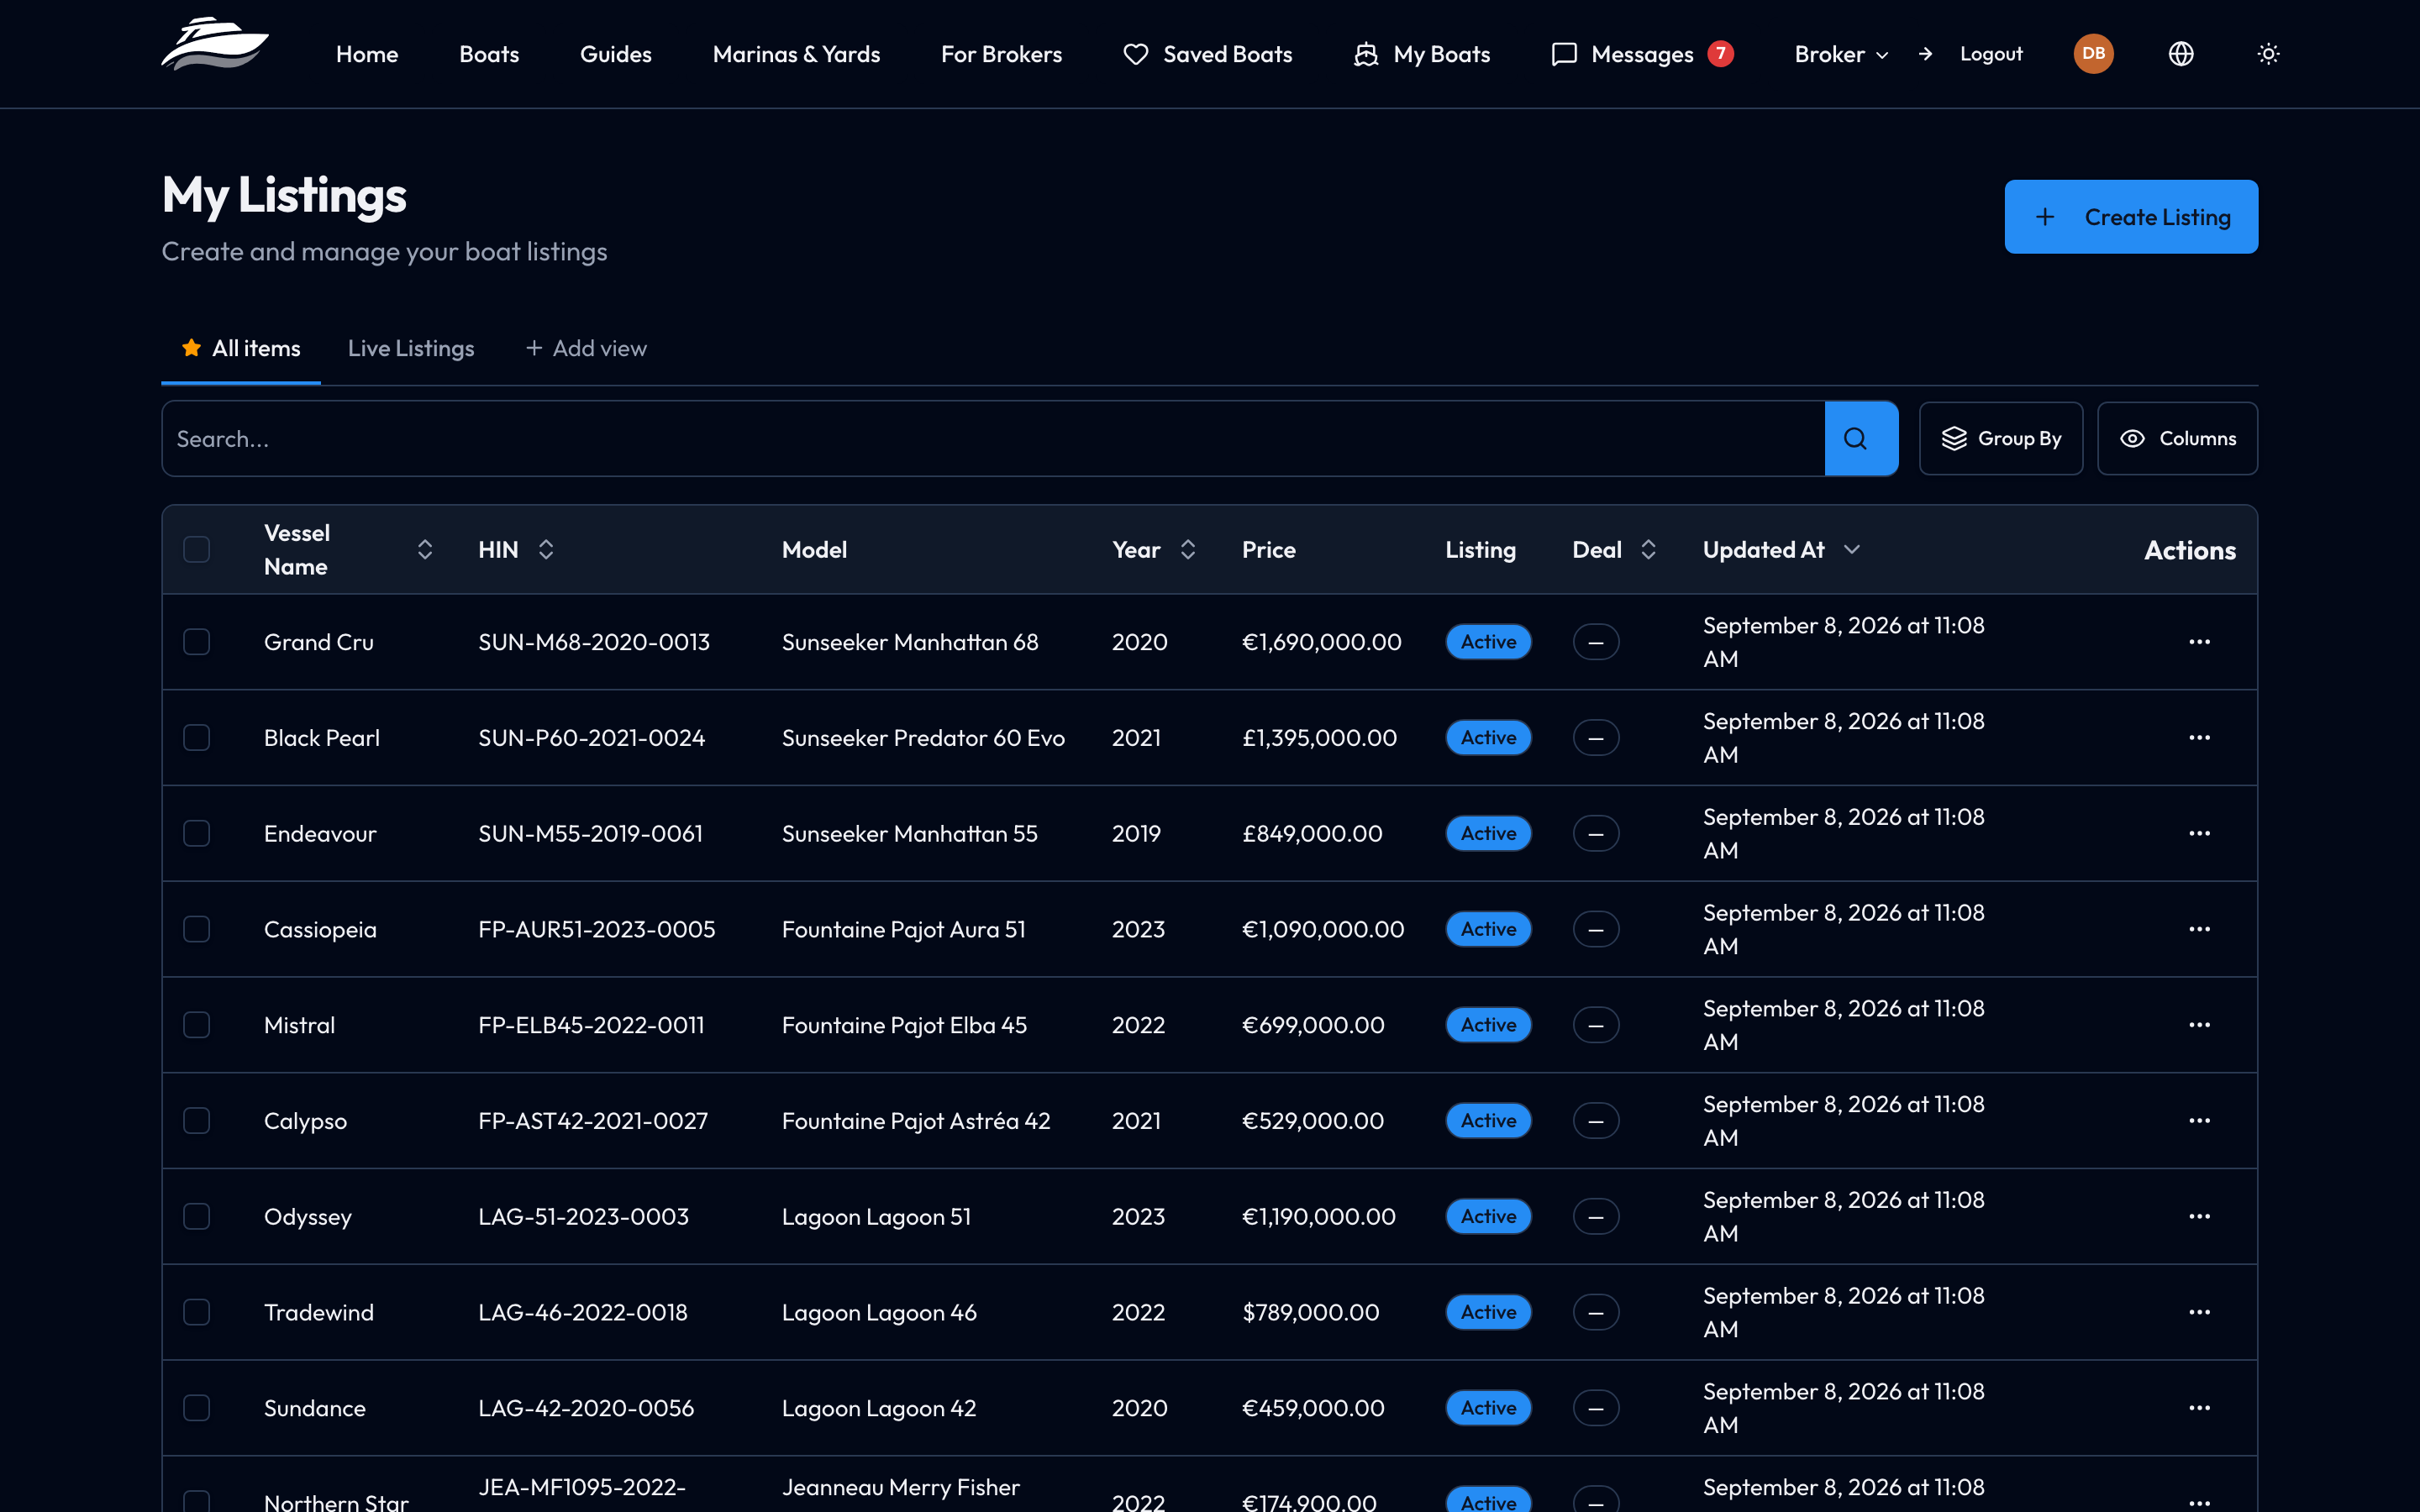Viewport: 2420px width, 1512px height.
Task: Check the Calypso row checkbox
Action: coord(197,1121)
